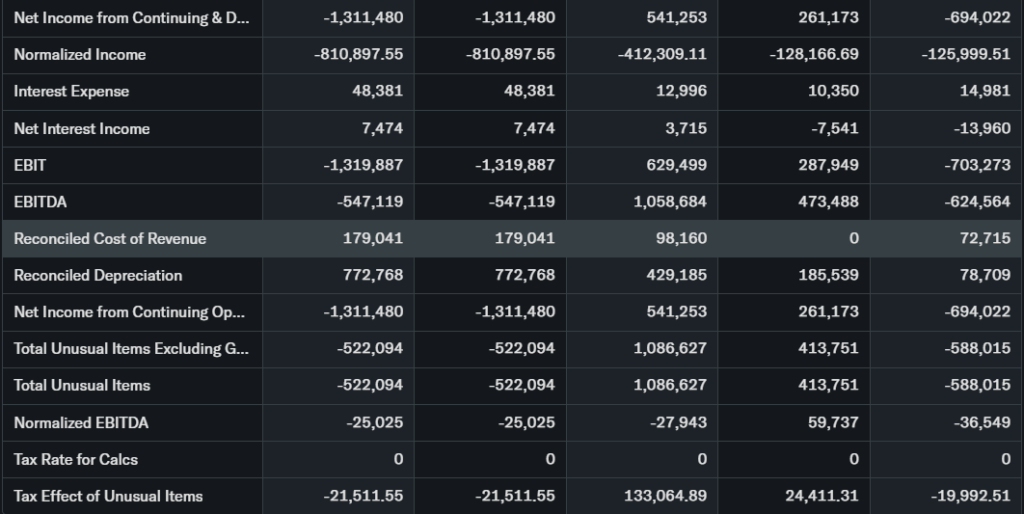Click the 59,737 Normalized EBITDA cell

(x=831, y=422)
